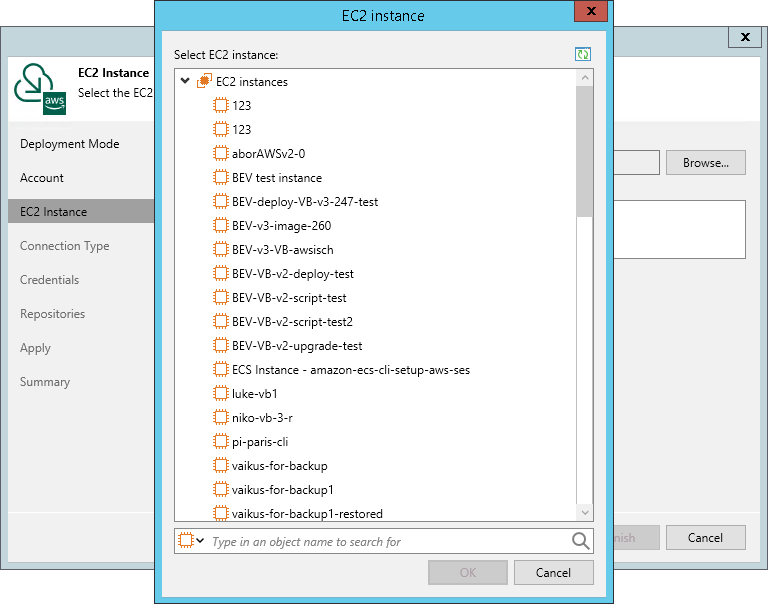Image resolution: width=768 pixels, height=604 pixels.
Task: Select vaikus-for-backup instance
Action: [x=280, y=465]
